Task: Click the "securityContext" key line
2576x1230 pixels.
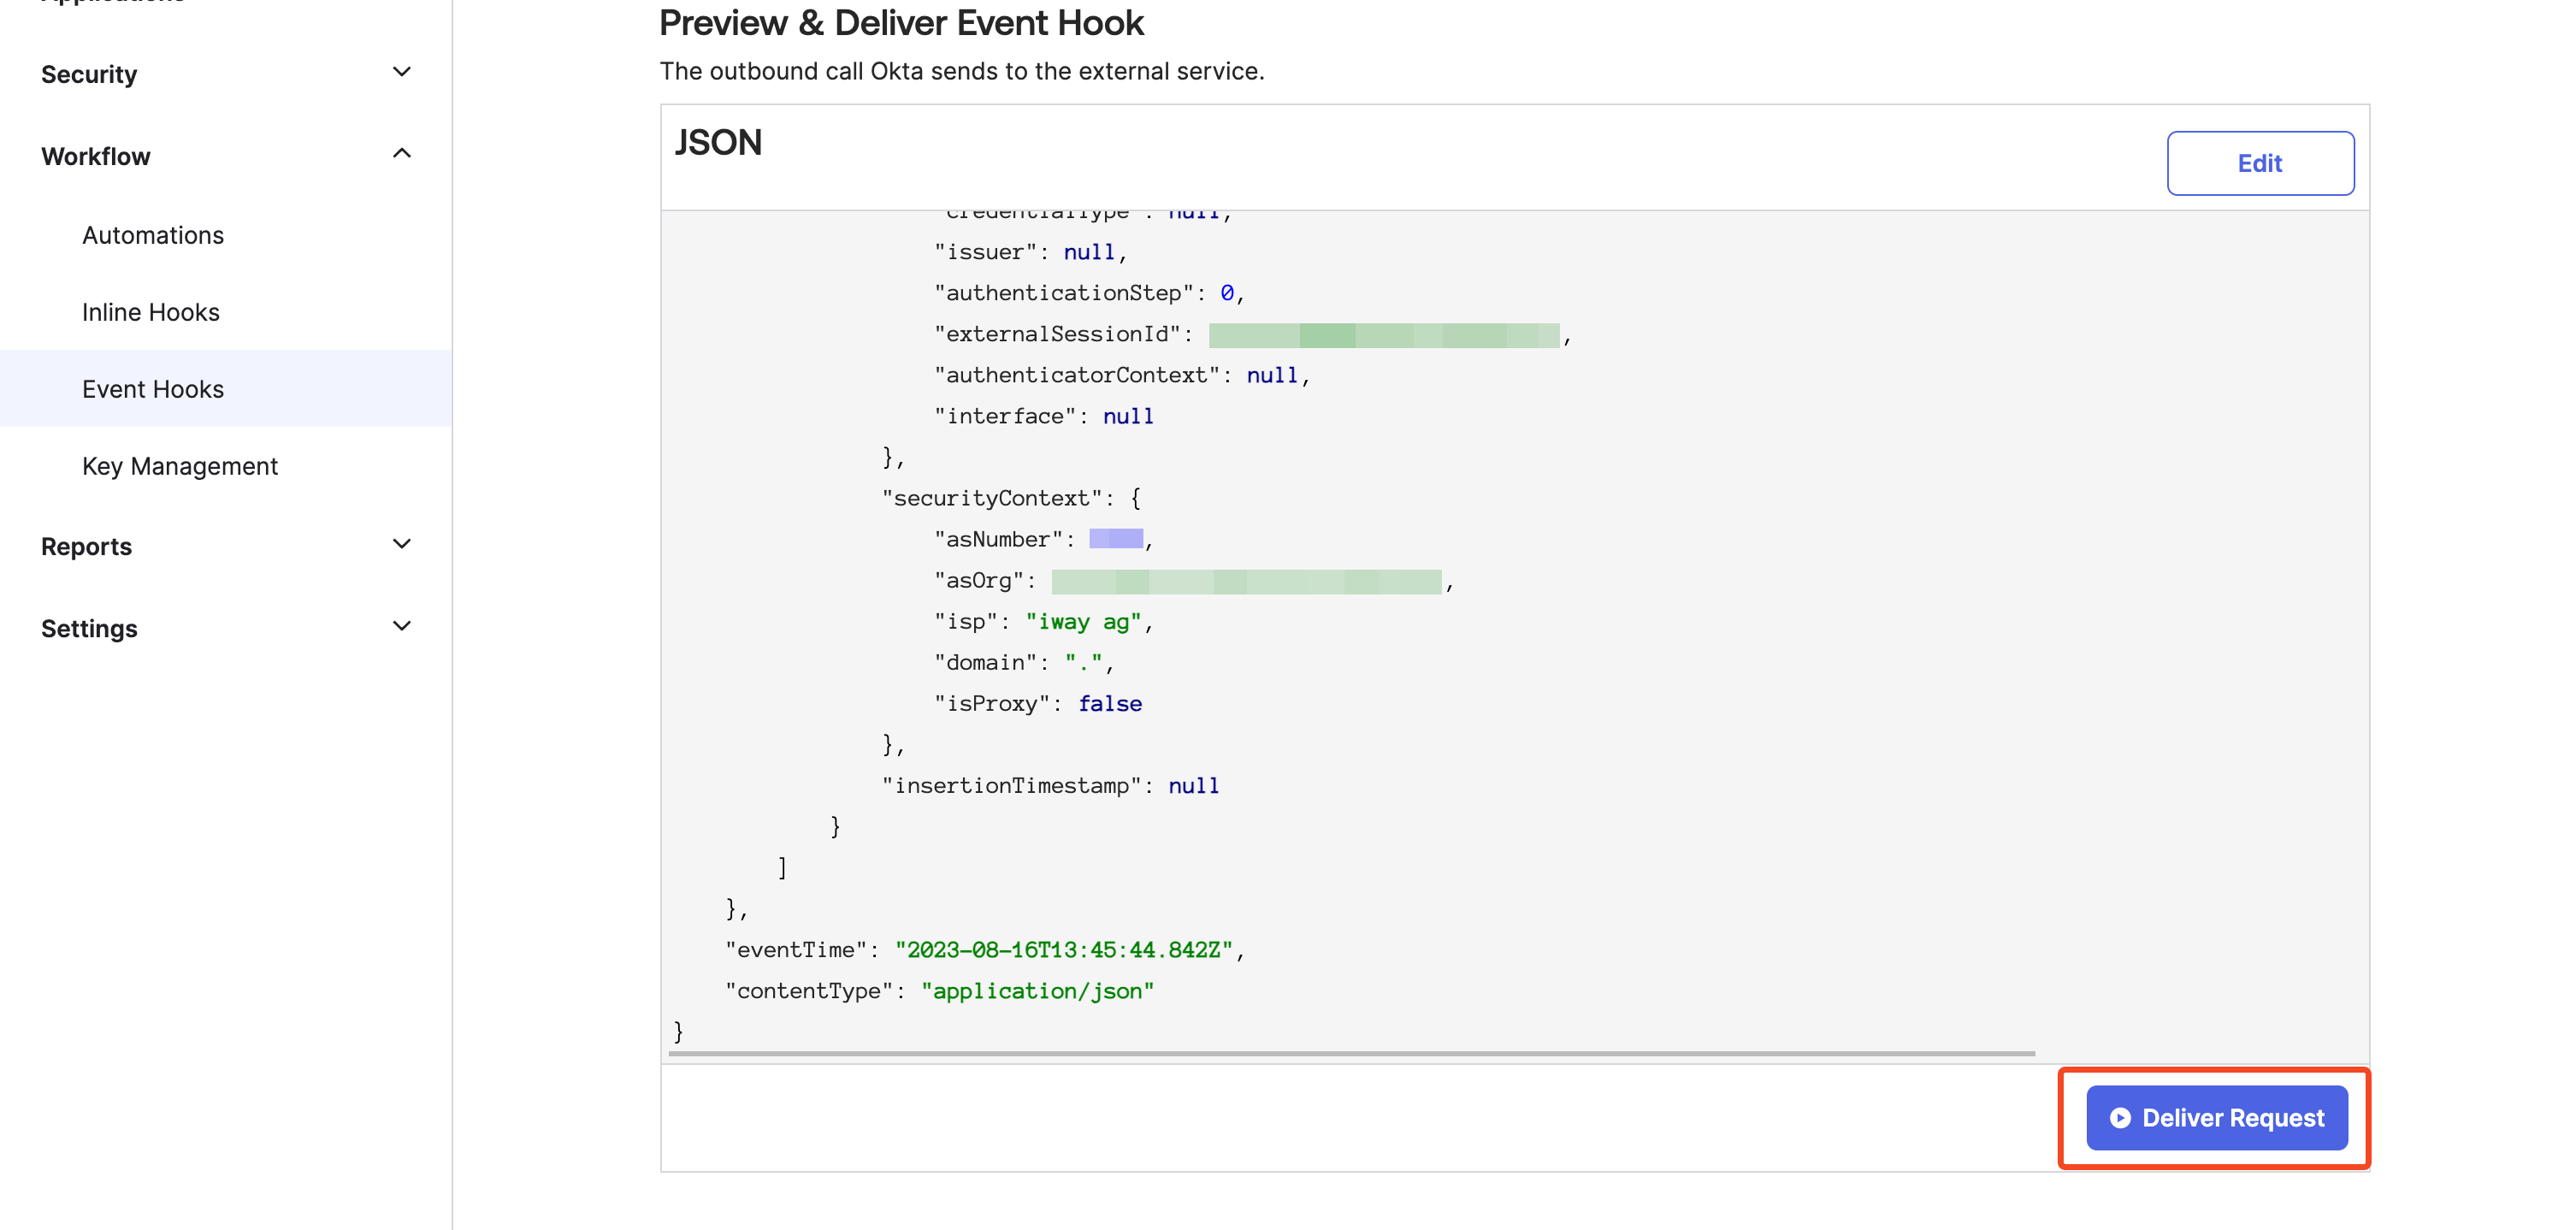Action: click(1012, 498)
